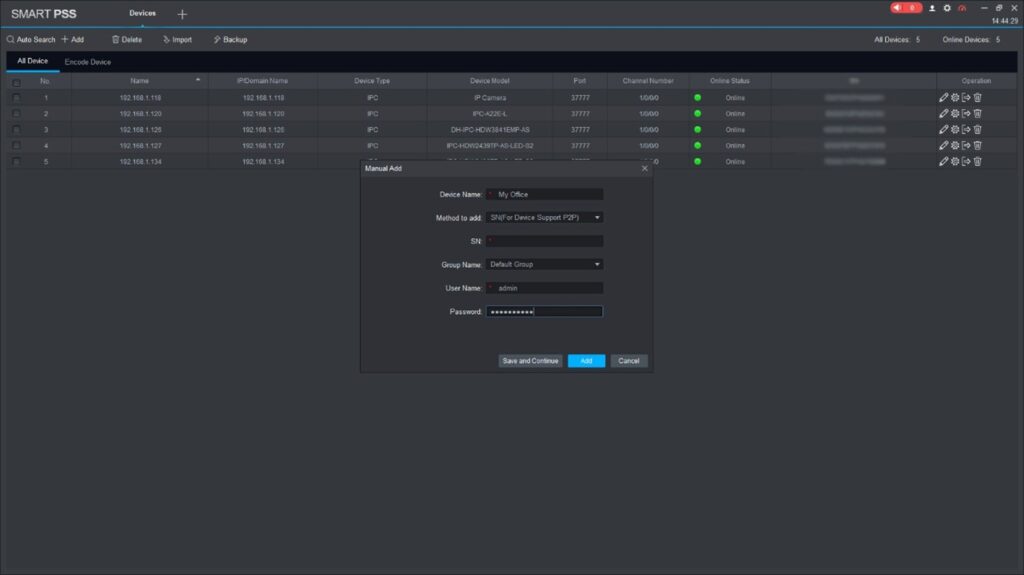This screenshot has height=575, width=1024.
Task: Open the user account icon
Action: click(x=932, y=8)
